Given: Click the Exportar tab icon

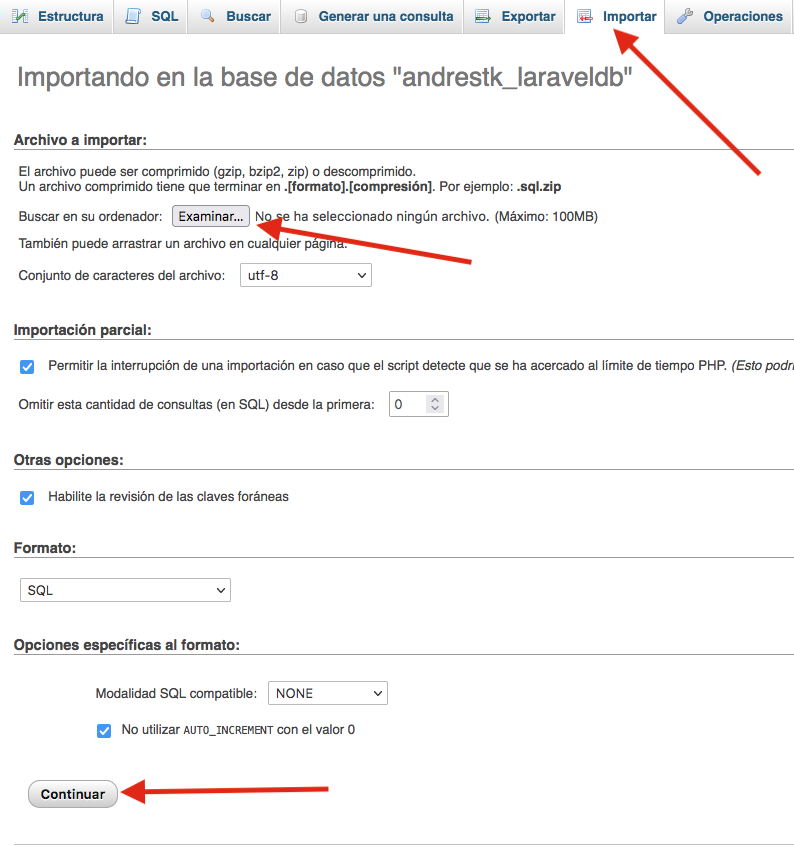Looking at the screenshot, I should point(482,16).
